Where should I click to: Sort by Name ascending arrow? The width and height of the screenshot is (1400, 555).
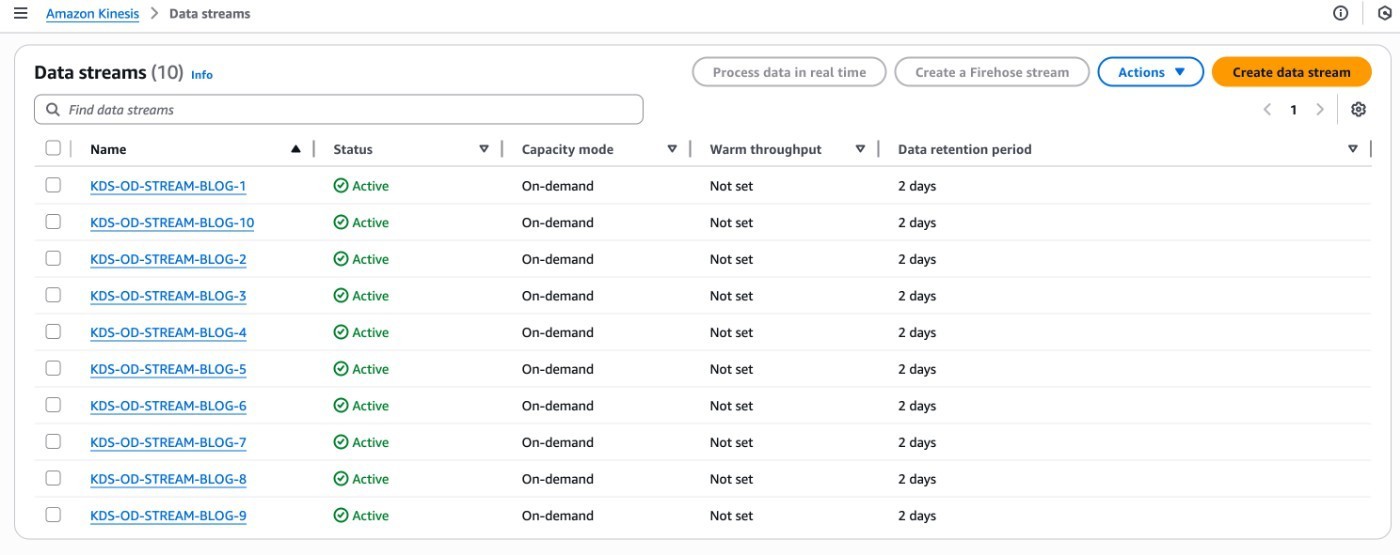(295, 149)
